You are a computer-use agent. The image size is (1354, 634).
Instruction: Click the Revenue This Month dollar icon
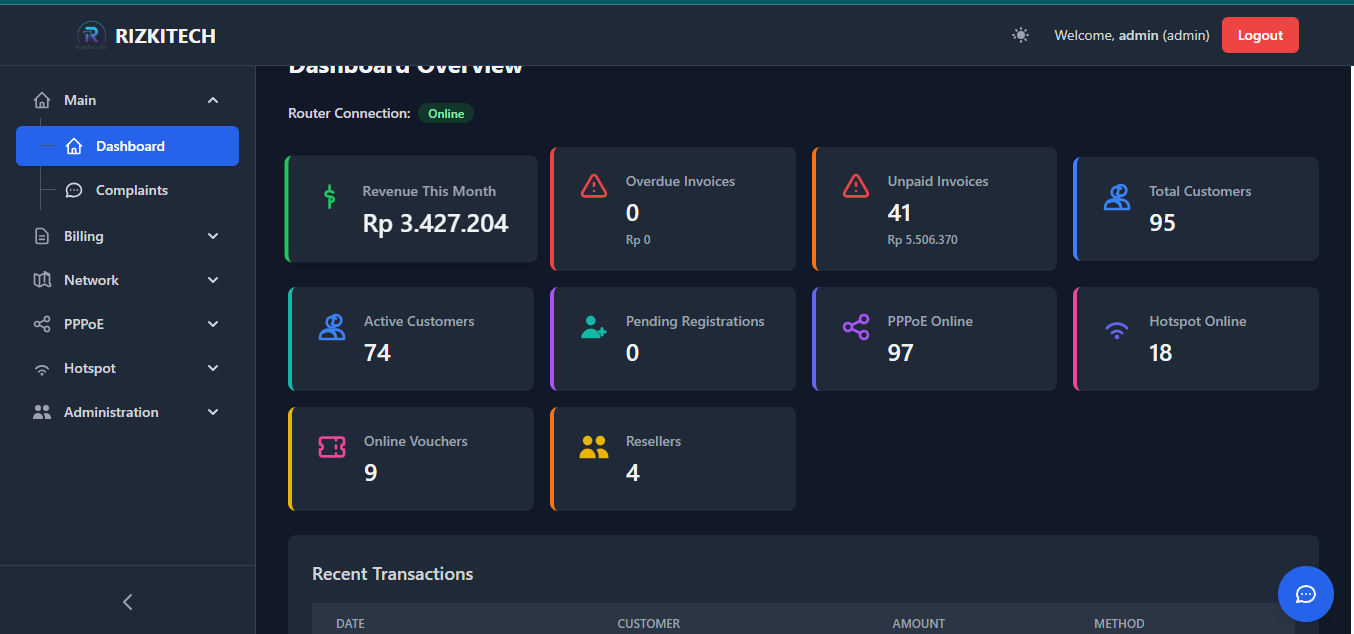[329, 196]
